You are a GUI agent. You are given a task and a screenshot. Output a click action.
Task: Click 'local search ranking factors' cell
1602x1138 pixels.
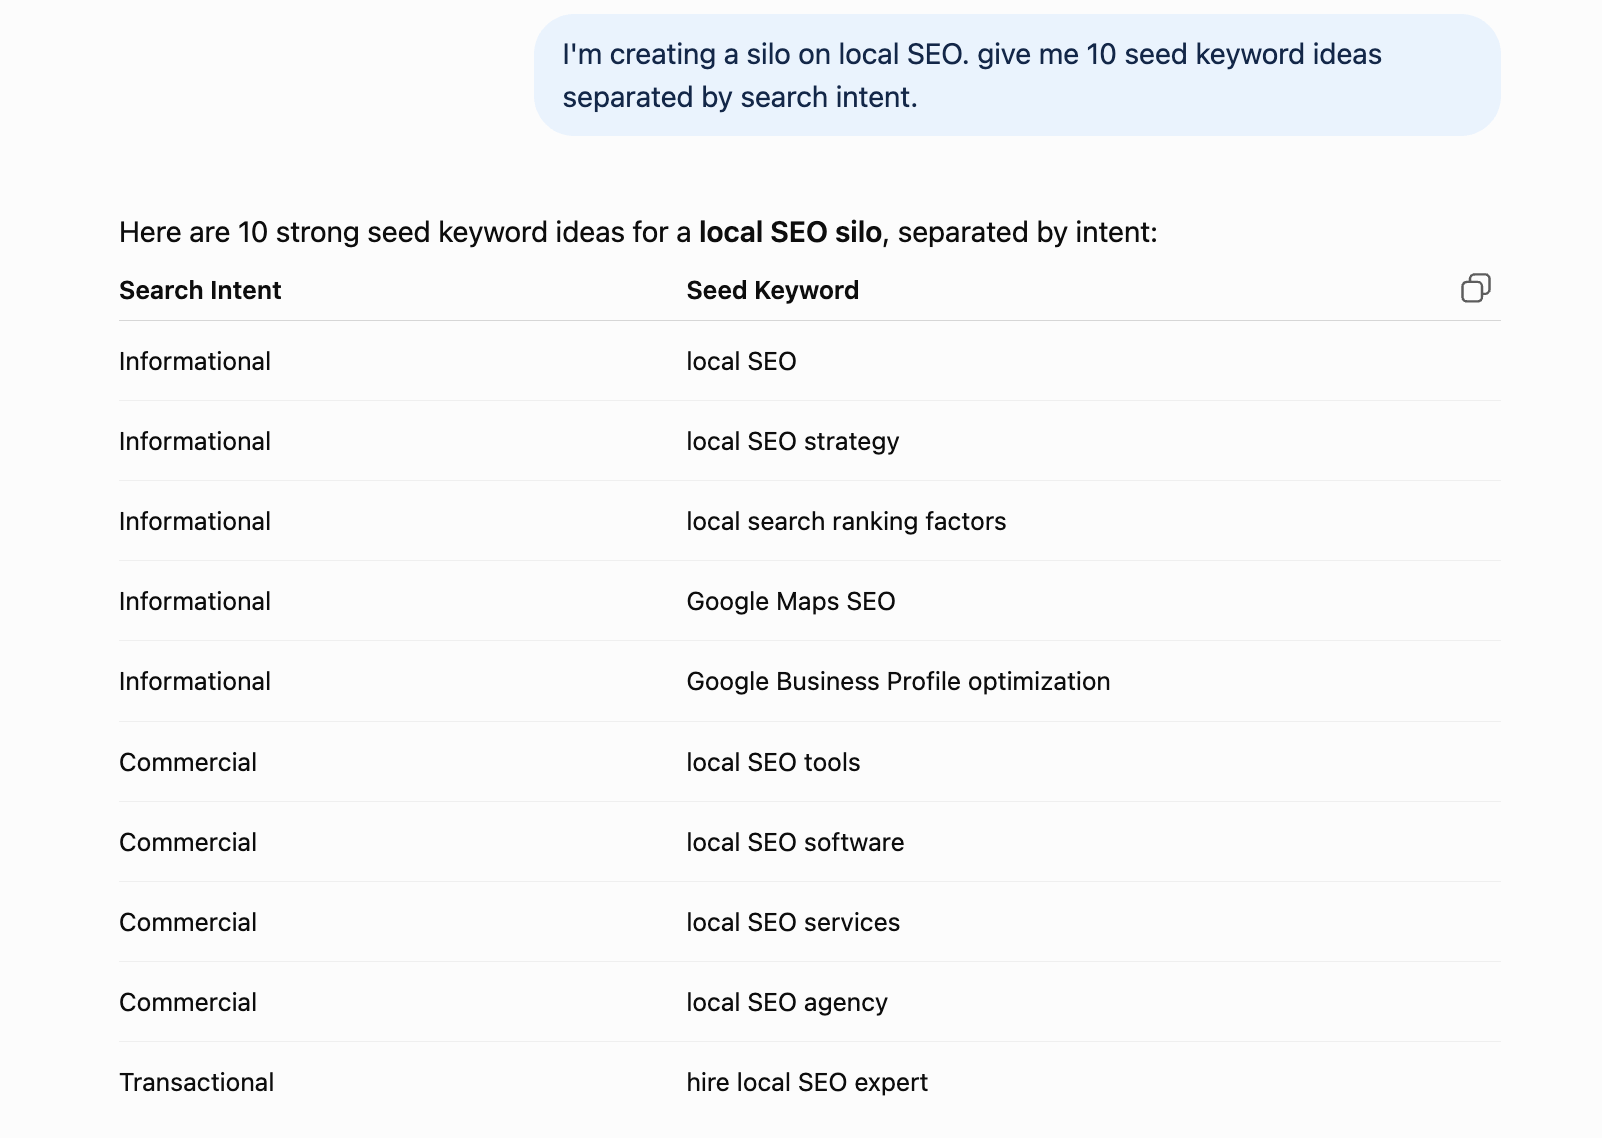tap(846, 521)
